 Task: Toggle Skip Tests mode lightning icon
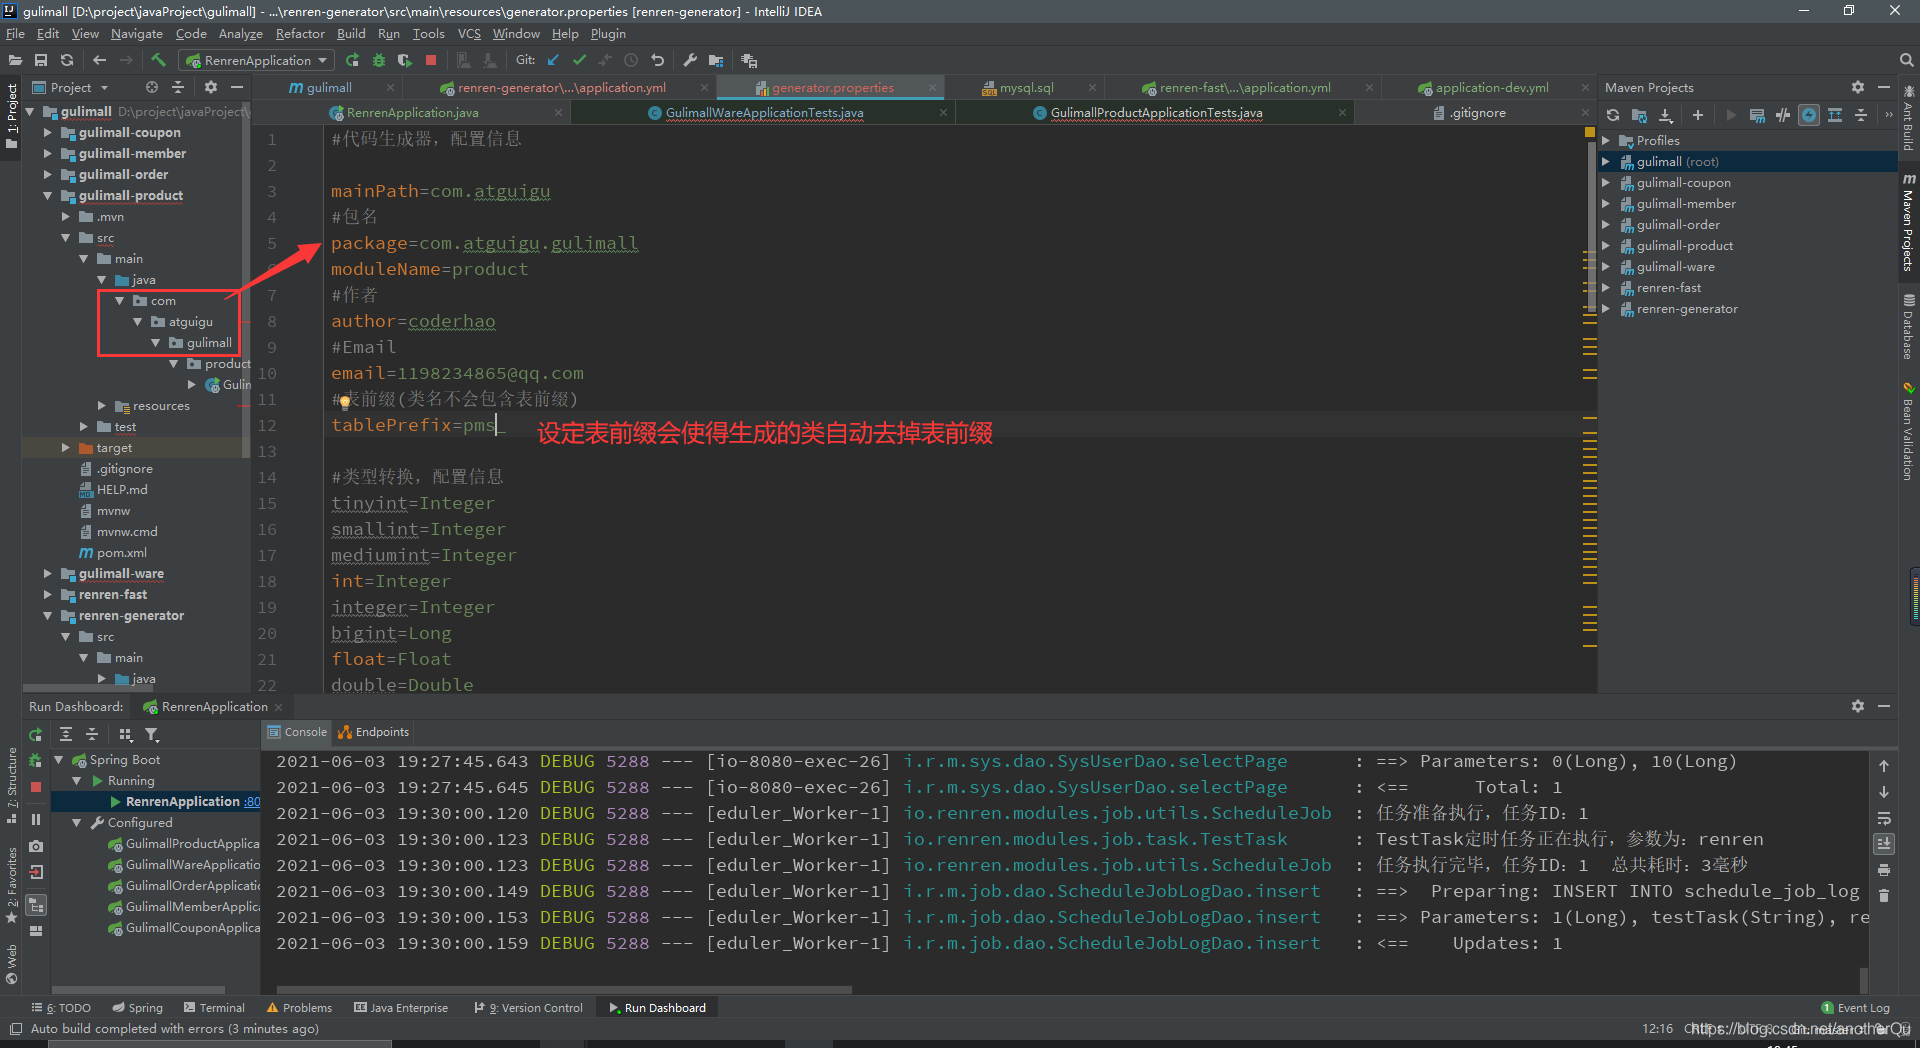(1809, 115)
